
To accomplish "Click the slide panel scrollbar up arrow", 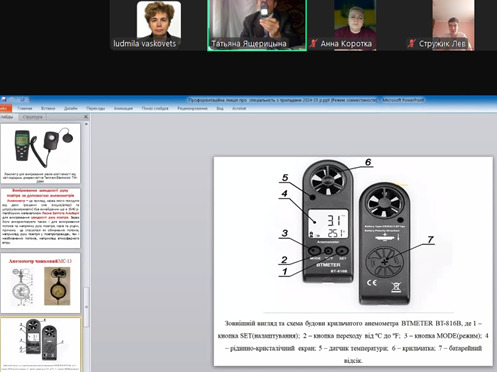I will tap(86, 124).
